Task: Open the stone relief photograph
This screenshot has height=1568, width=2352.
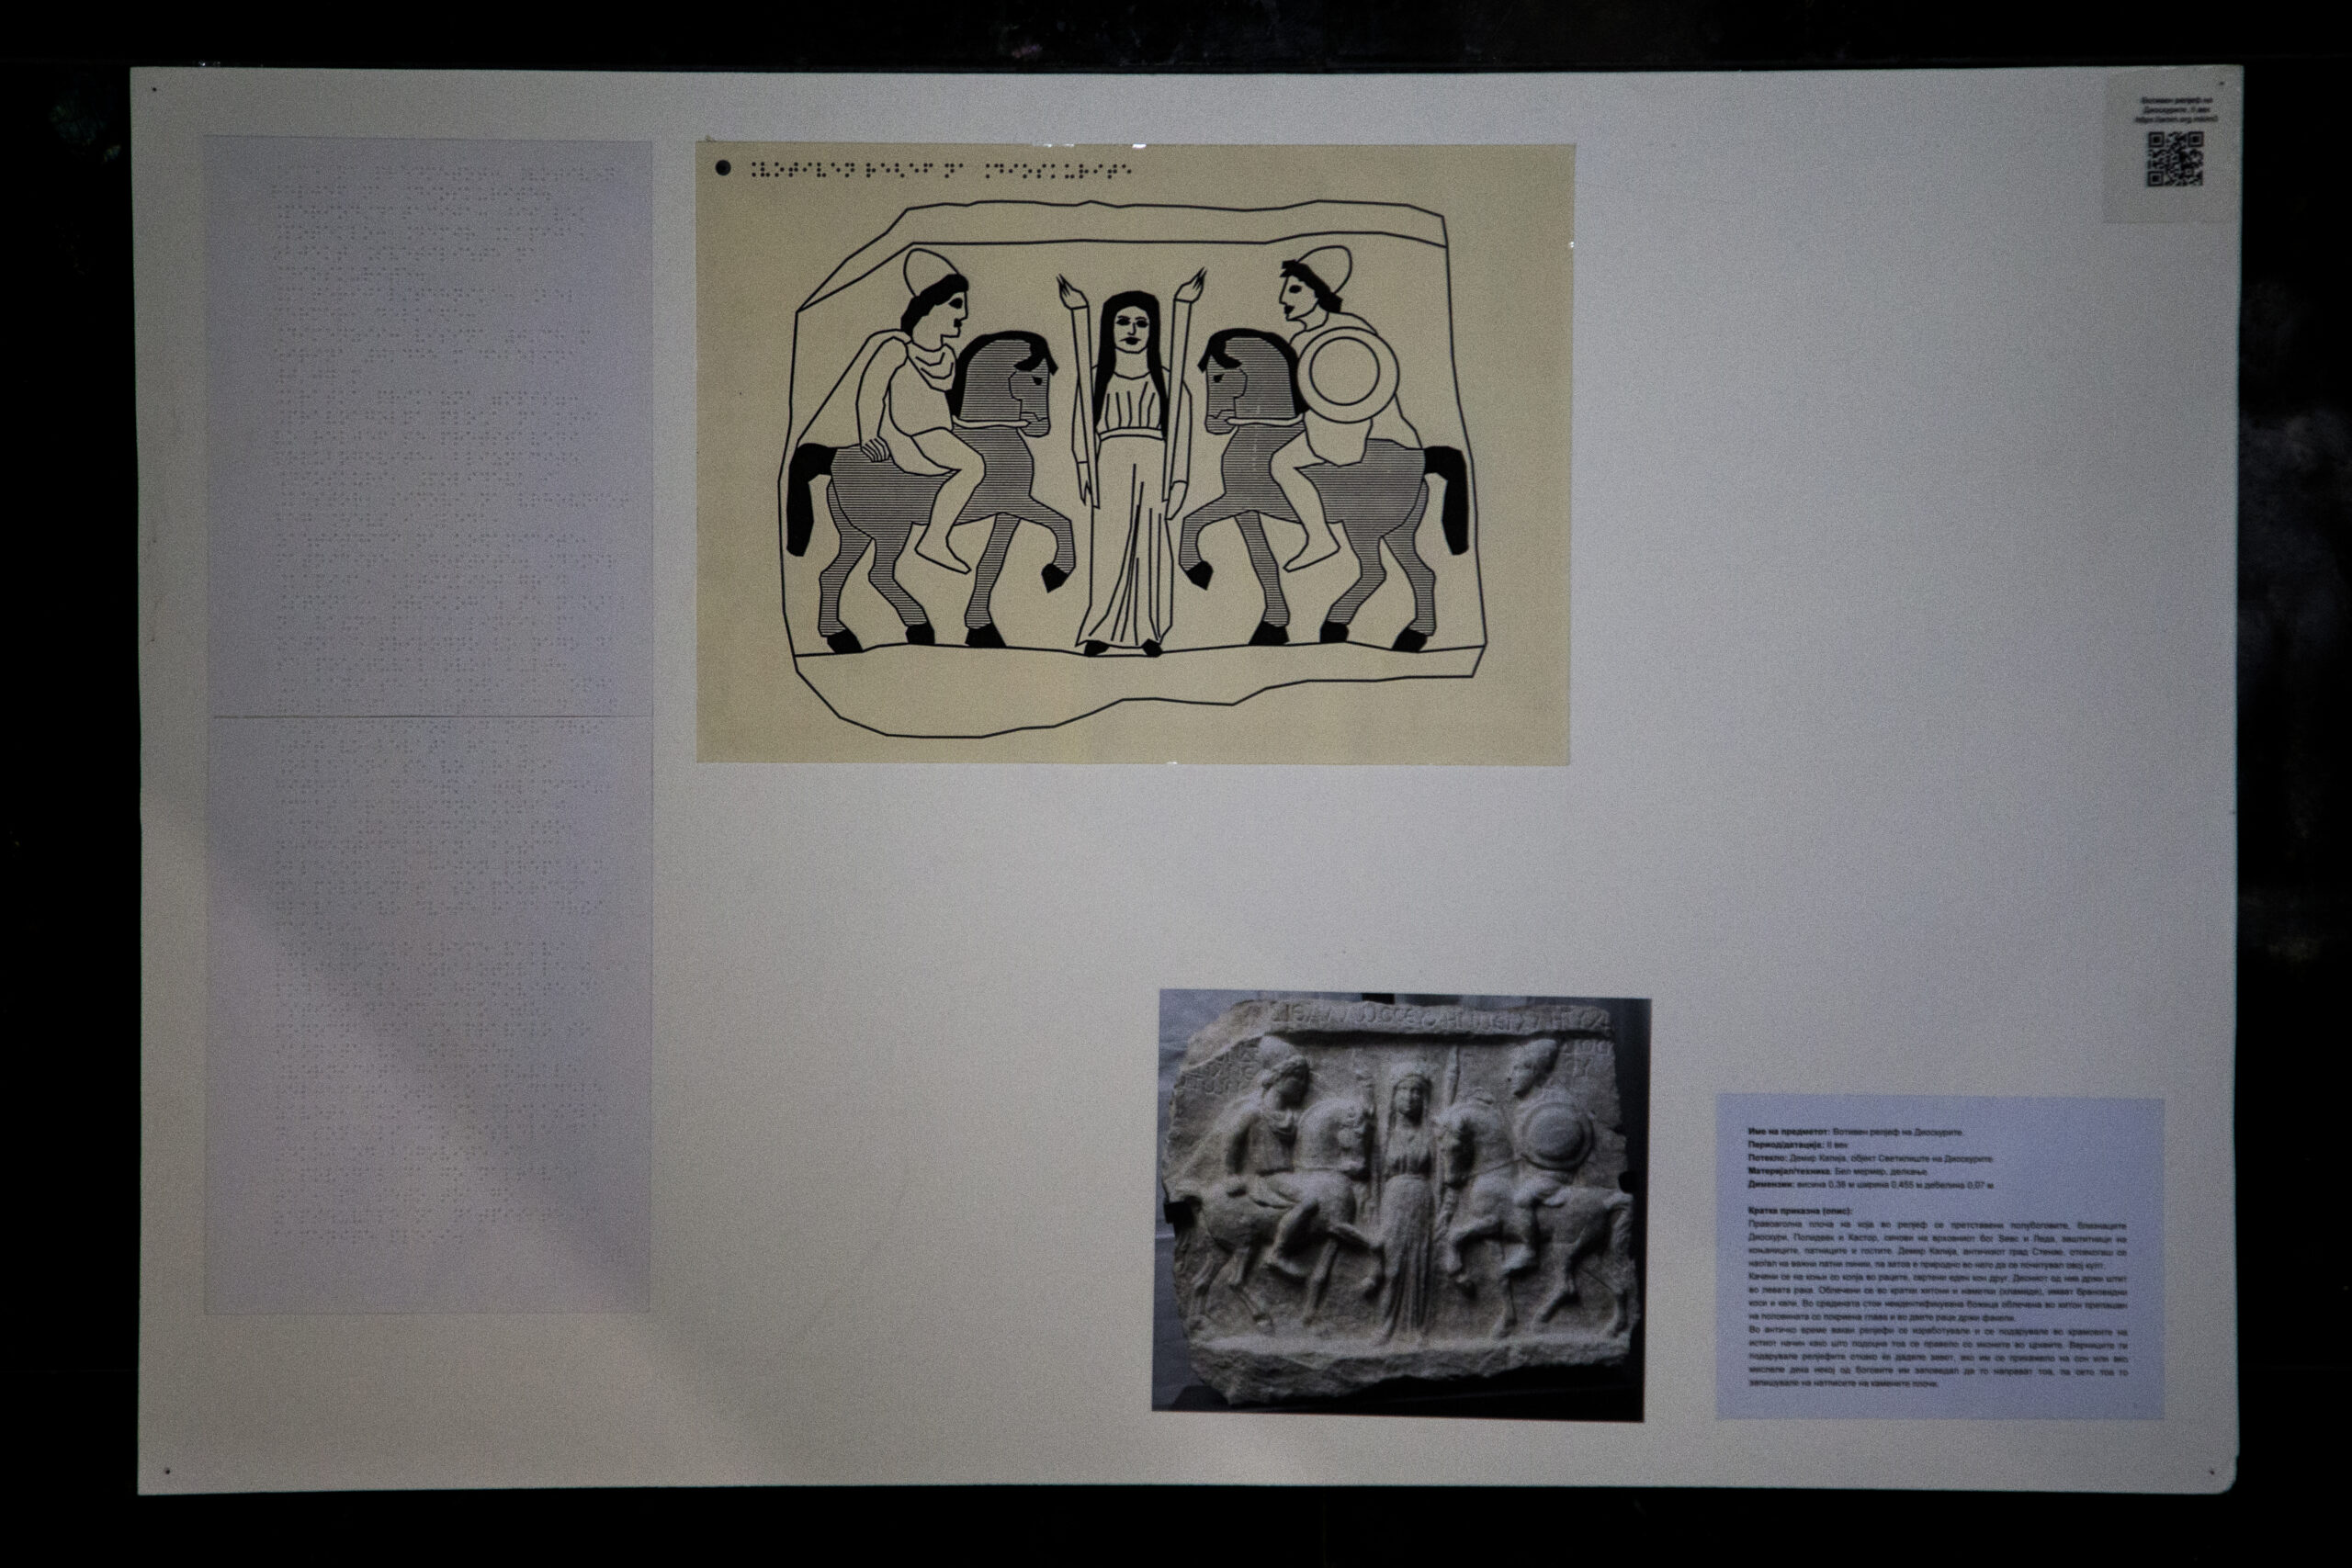Action: click(x=1399, y=1203)
